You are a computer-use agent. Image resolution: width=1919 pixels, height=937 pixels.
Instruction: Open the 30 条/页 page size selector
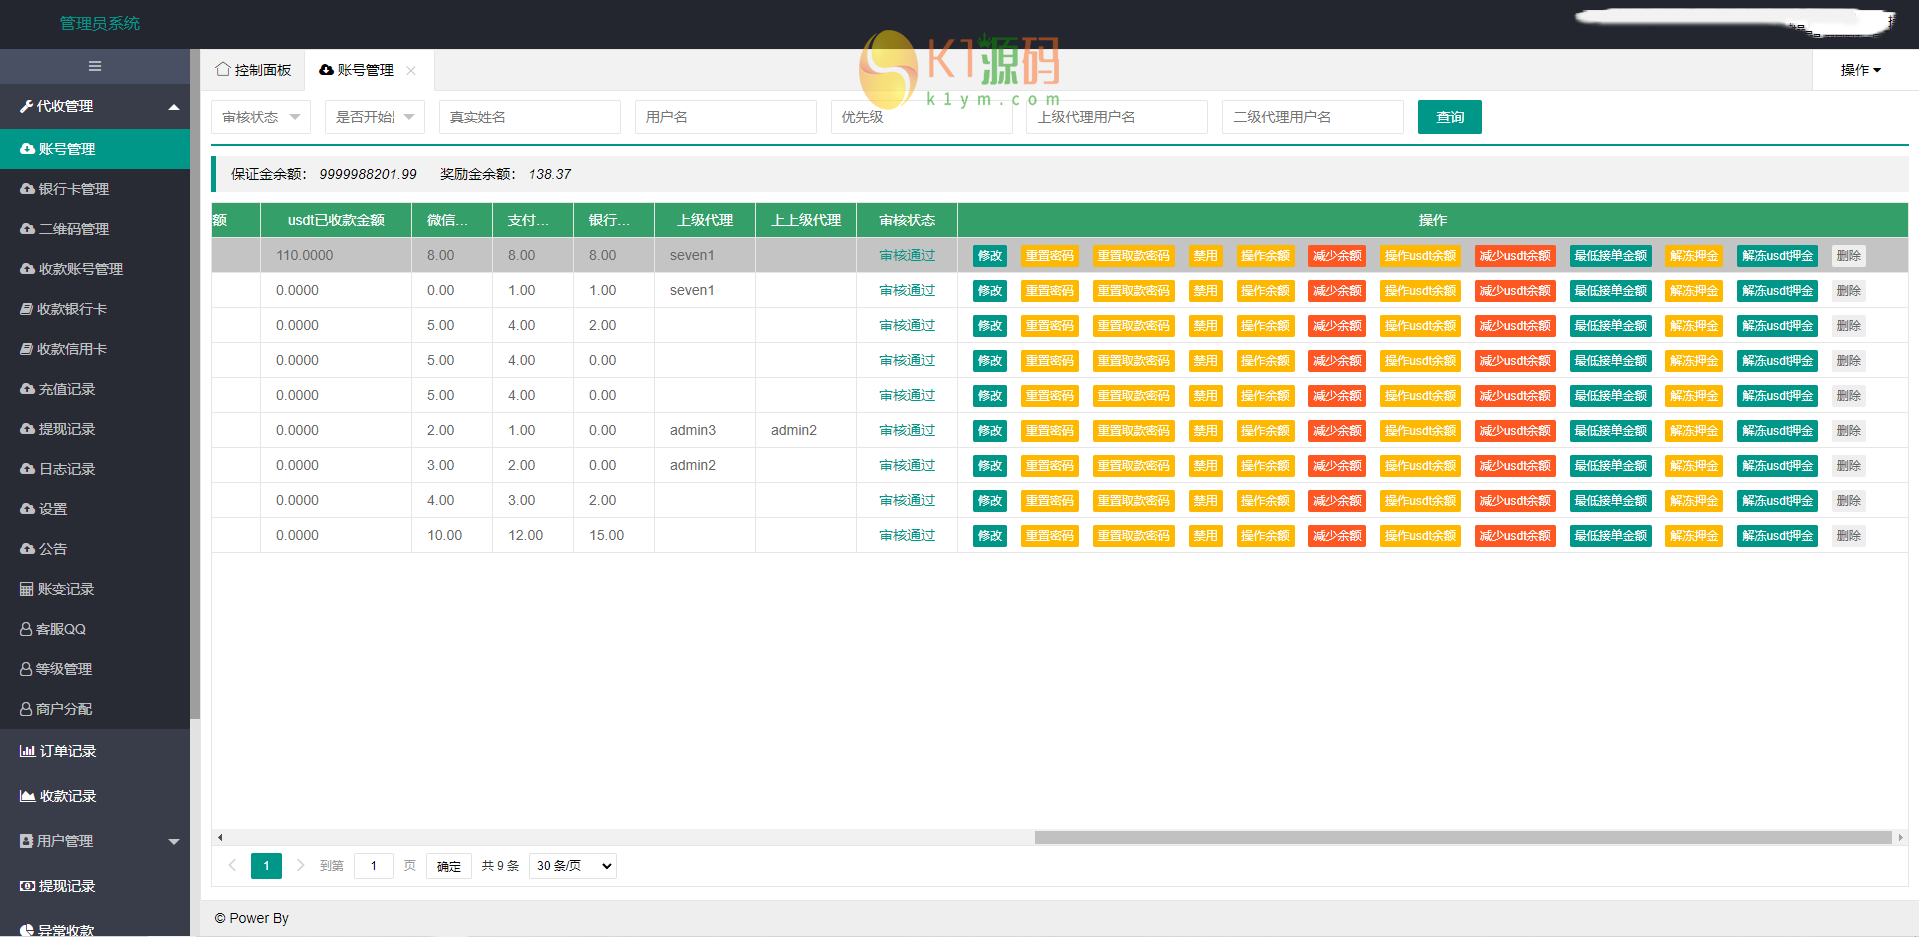572,866
